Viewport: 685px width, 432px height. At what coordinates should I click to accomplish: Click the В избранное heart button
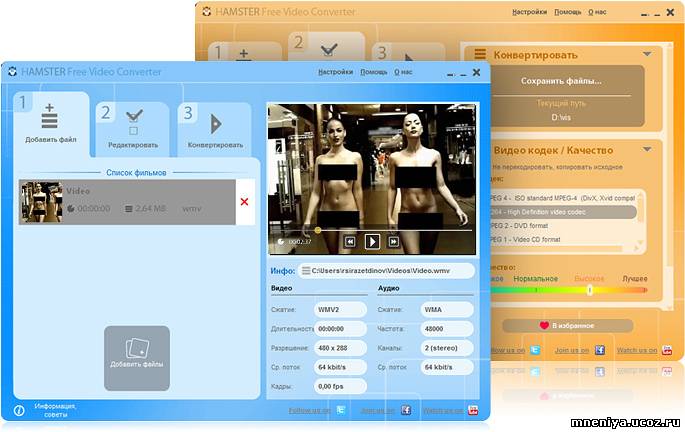point(567,325)
